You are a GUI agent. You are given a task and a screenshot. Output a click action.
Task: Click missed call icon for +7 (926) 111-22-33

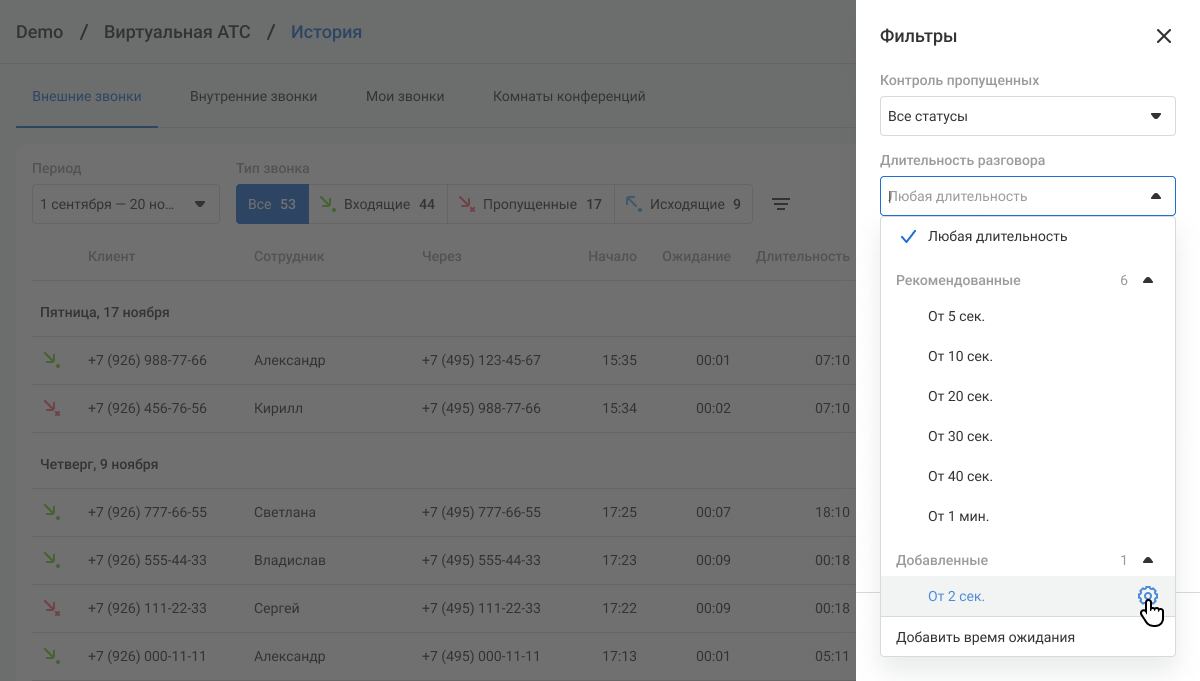[x=50, y=608]
